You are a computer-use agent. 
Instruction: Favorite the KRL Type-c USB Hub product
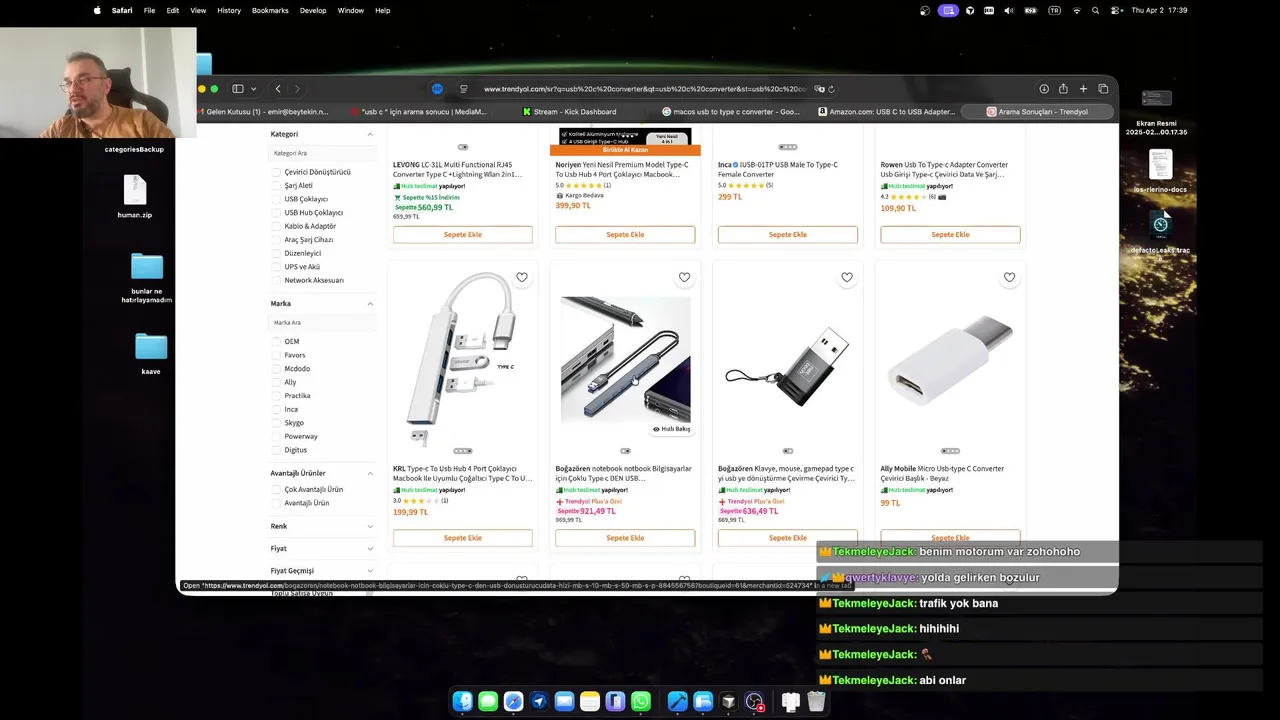tap(522, 277)
